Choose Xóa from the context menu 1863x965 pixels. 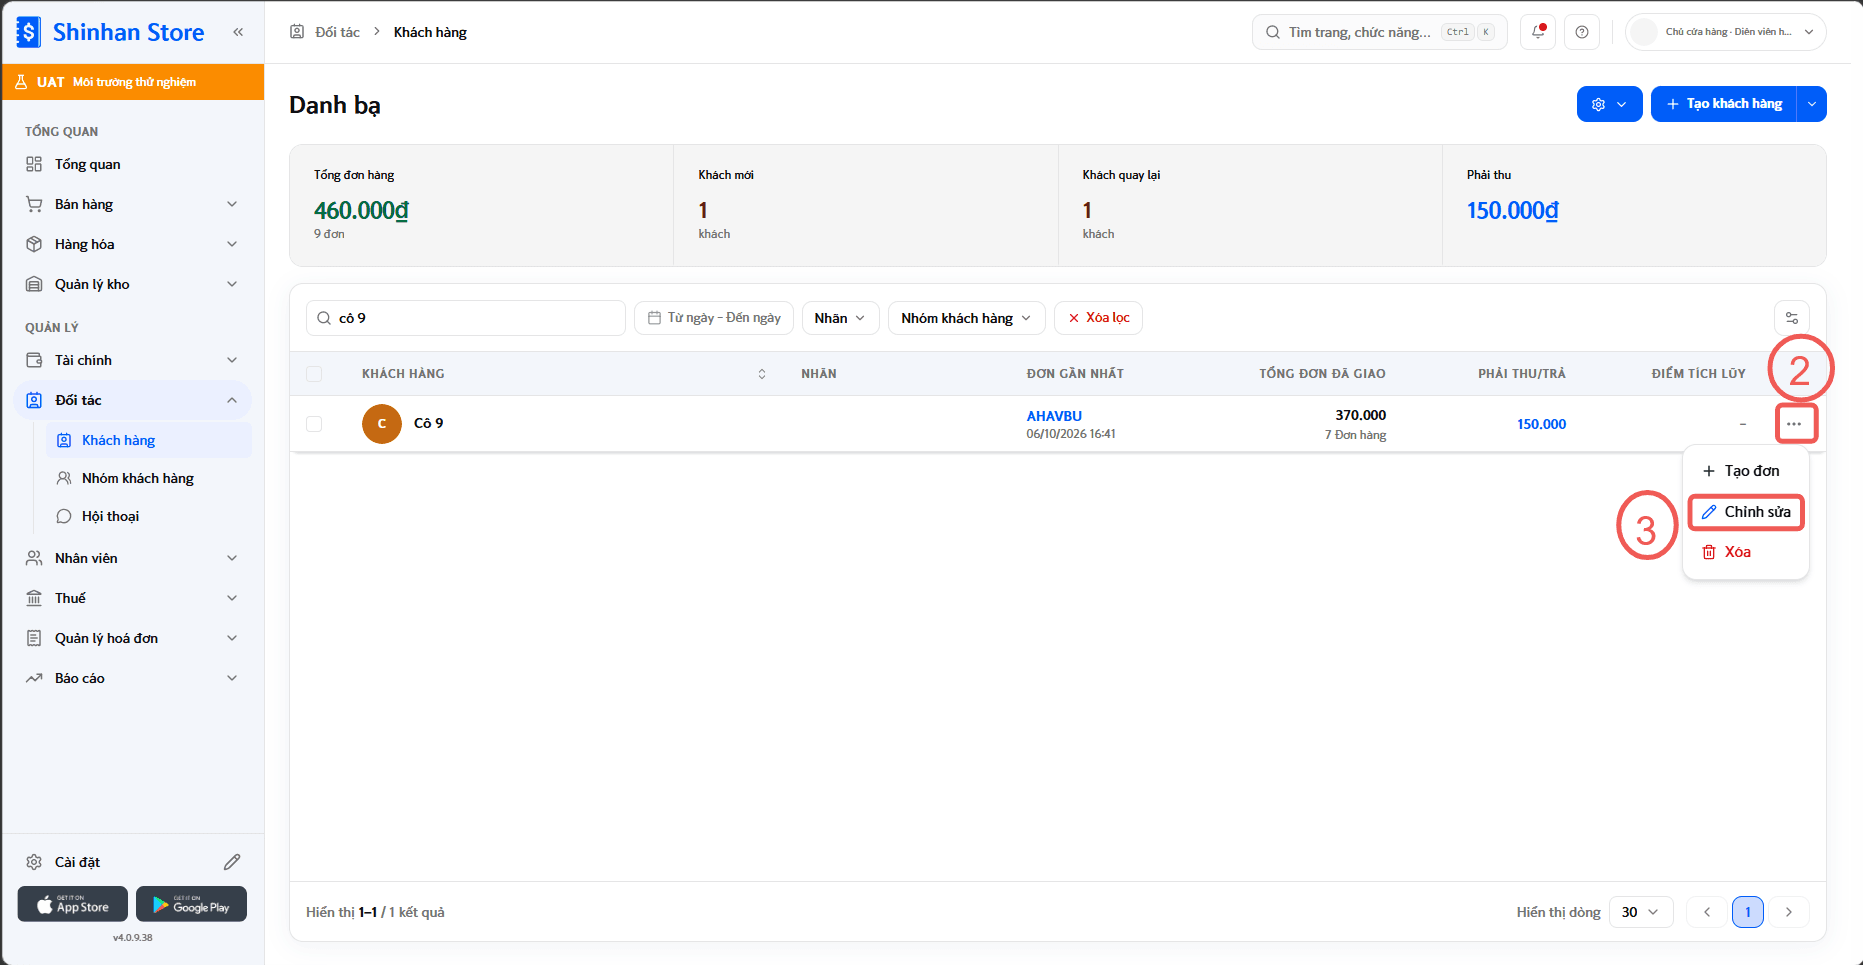click(1746, 552)
